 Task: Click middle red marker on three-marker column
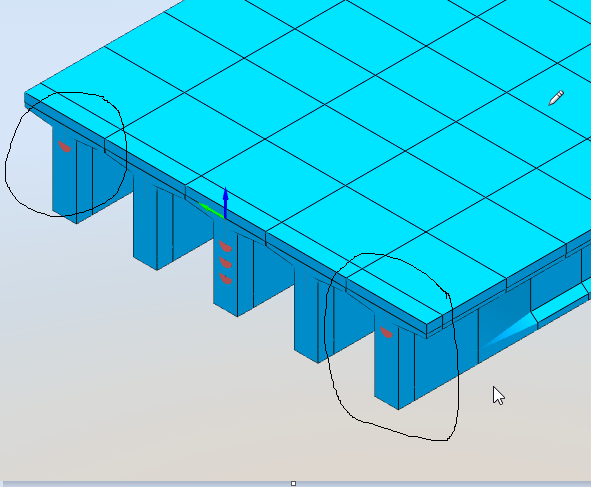coord(225,262)
